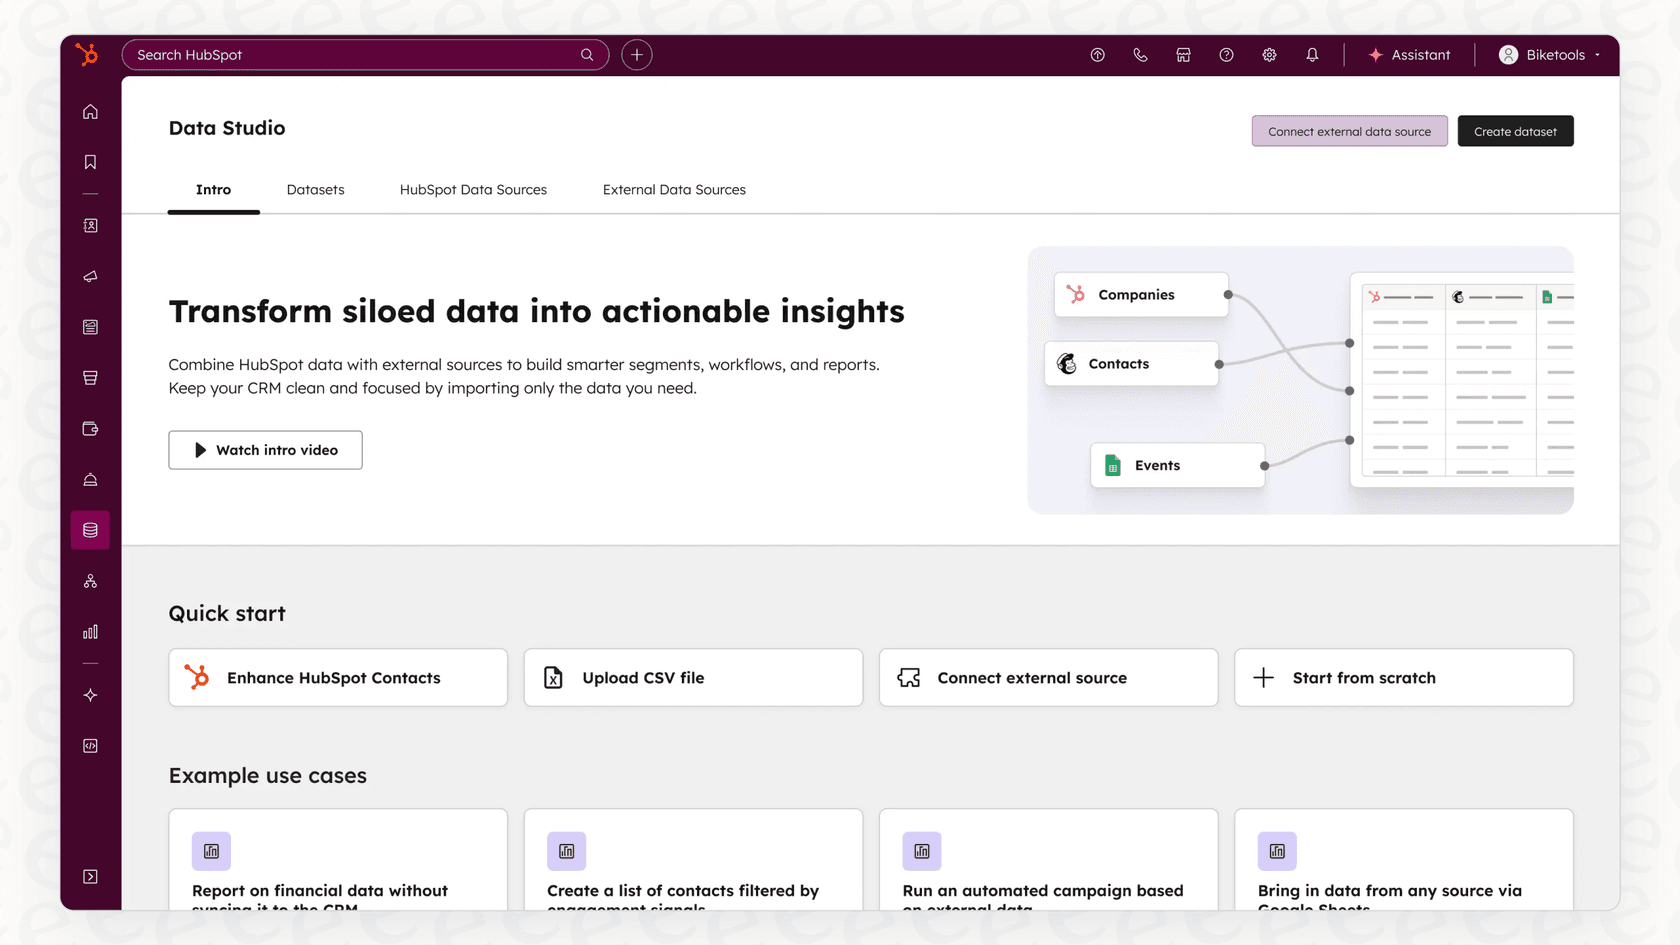
Task: Open settings with the gear icon
Action: pyautogui.click(x=1269, y=55)
